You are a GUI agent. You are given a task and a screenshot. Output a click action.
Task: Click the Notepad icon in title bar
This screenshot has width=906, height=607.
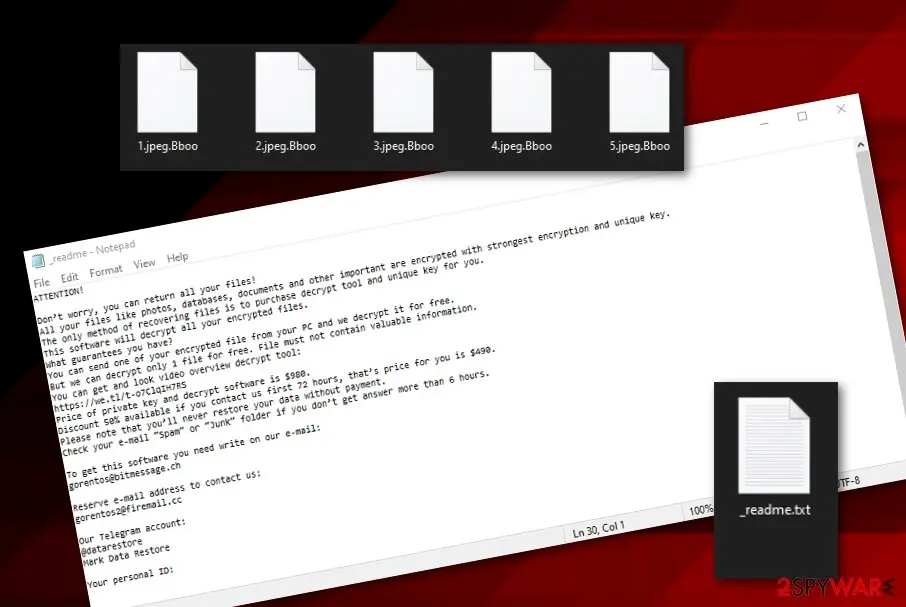(38, 261)
